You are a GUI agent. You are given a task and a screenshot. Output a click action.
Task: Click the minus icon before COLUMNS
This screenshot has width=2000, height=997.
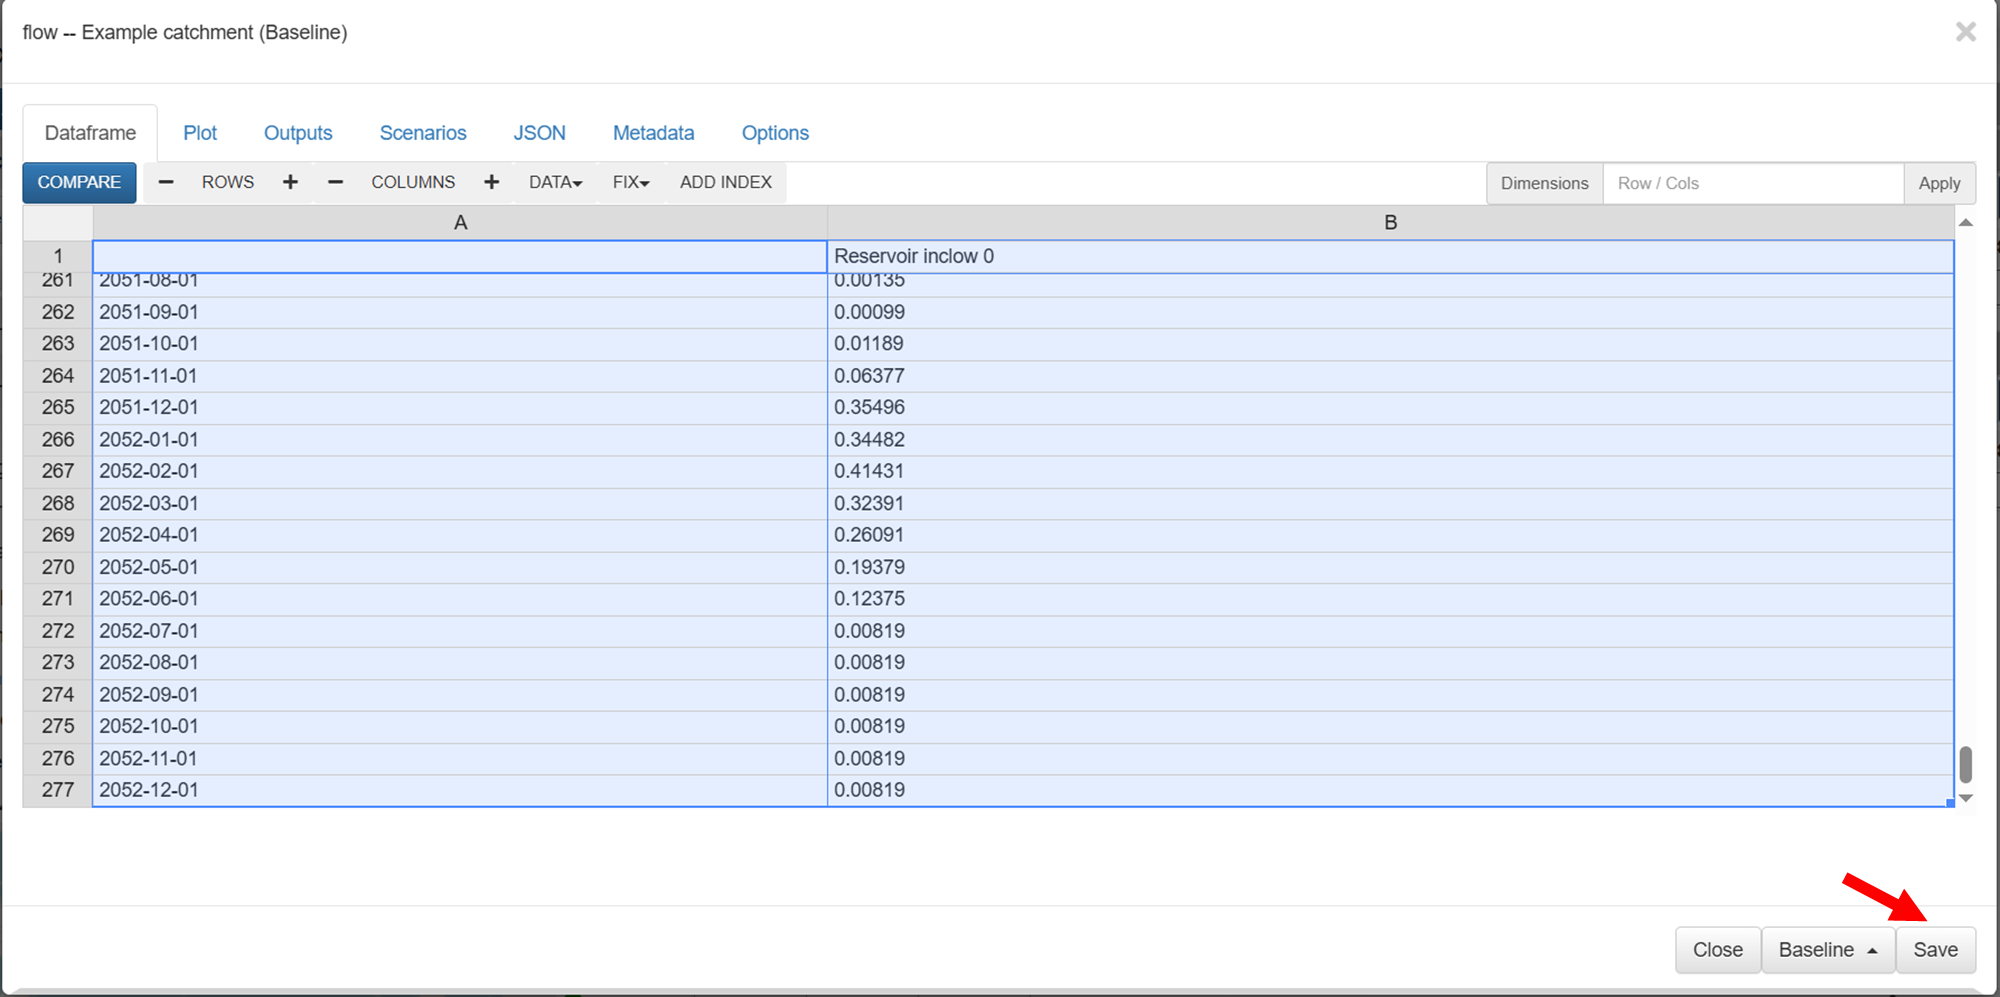coord(336,182)
